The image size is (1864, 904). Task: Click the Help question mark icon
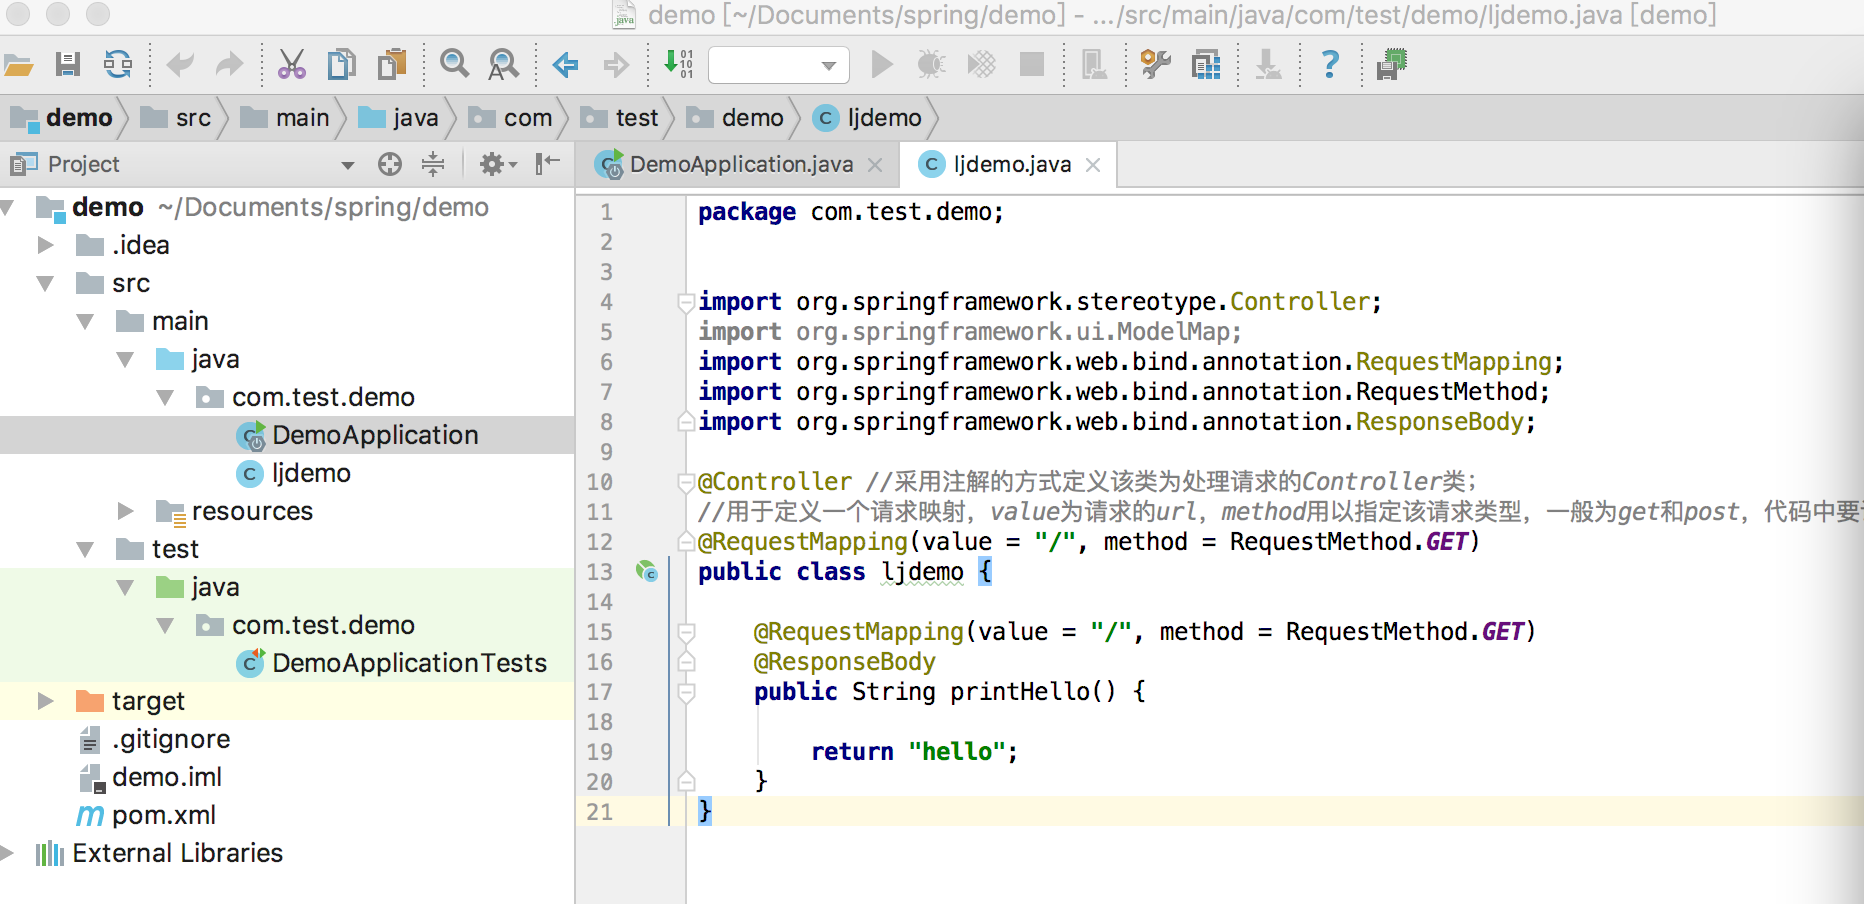coord(1330,65)
